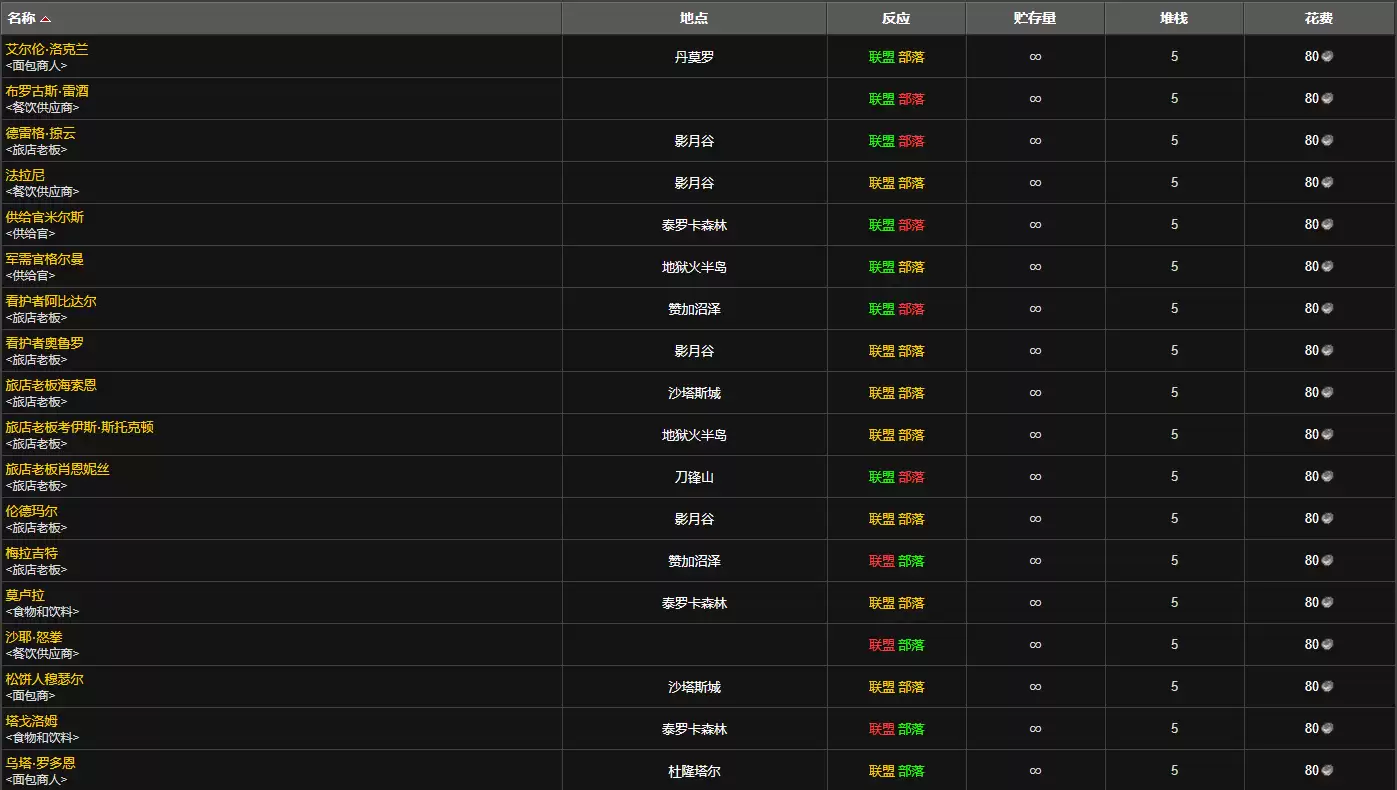Open the 塔戈洛姆 vendor link

click(x=33, y=720)
